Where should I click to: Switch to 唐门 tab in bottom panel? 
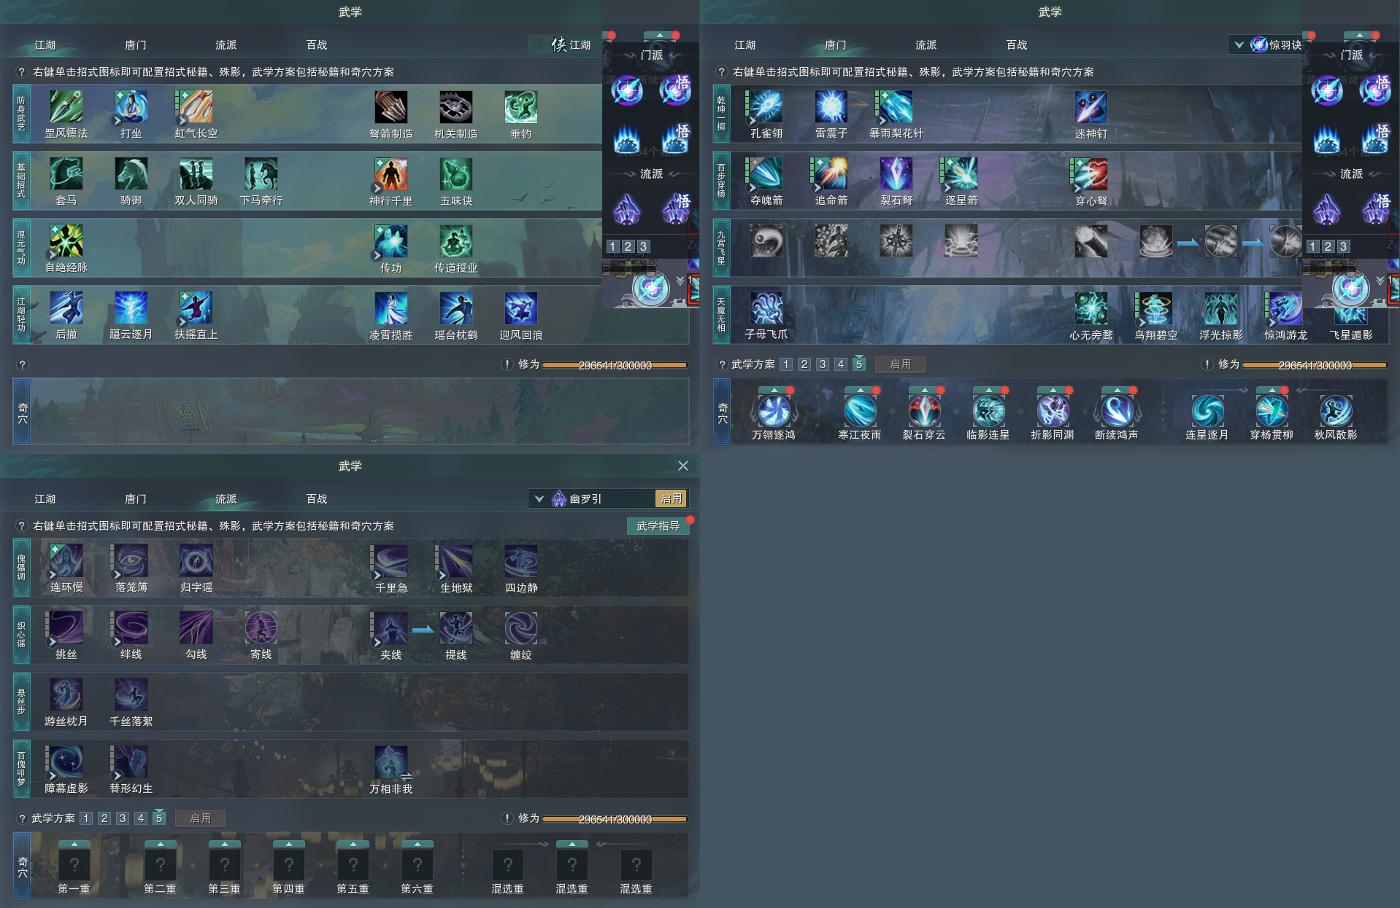click(x=135, y=498)
